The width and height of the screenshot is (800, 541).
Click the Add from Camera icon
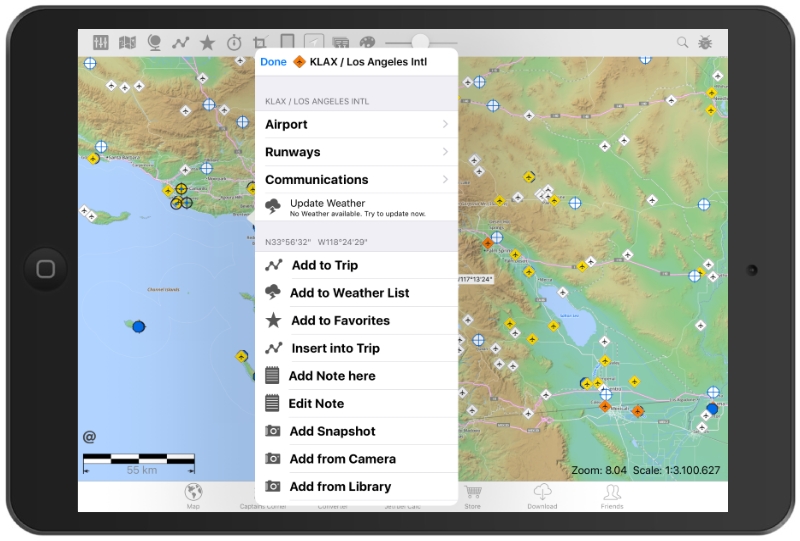pos(273,459)
